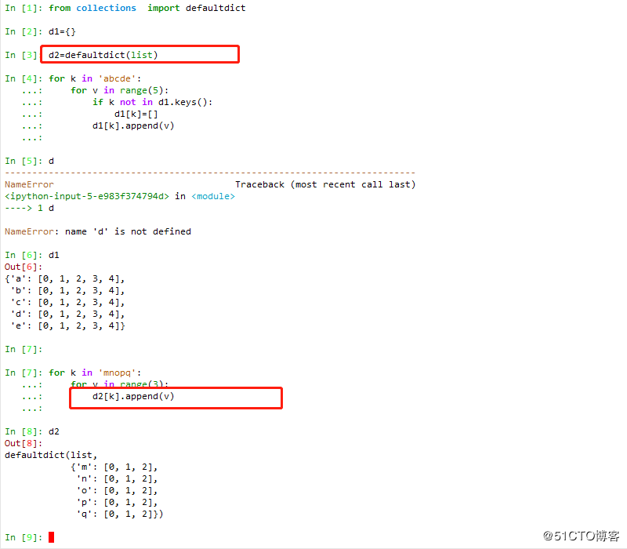627x549 pixels.
Task: Click the output text 'defaultdict(list,'
Action: coord(51,455)
